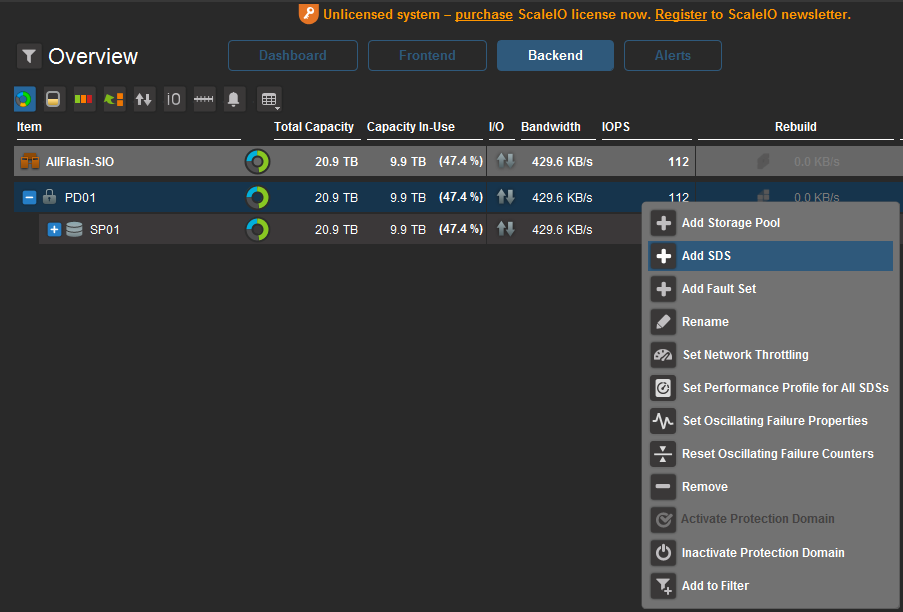
Task: Select the PD01 row name
Action: click(80, 198)
